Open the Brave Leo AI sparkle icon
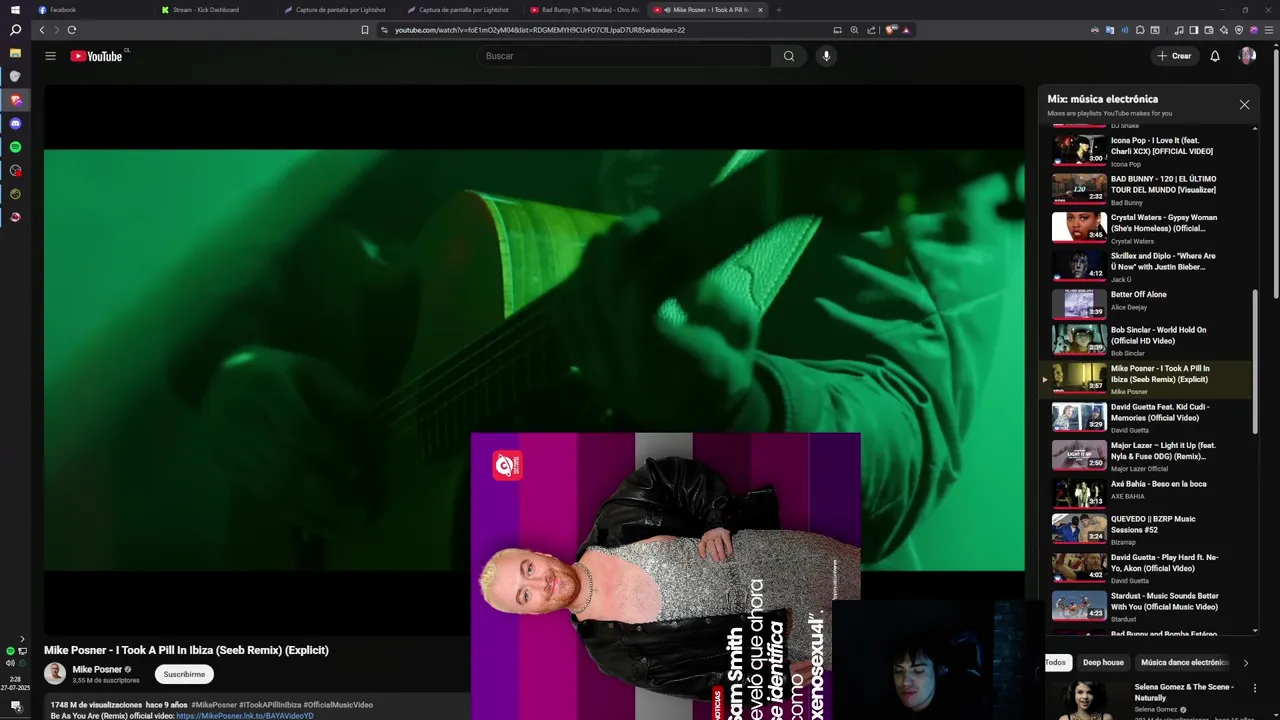The height and width of the screenshot is (720, 1280). (x=1224, y=30)
